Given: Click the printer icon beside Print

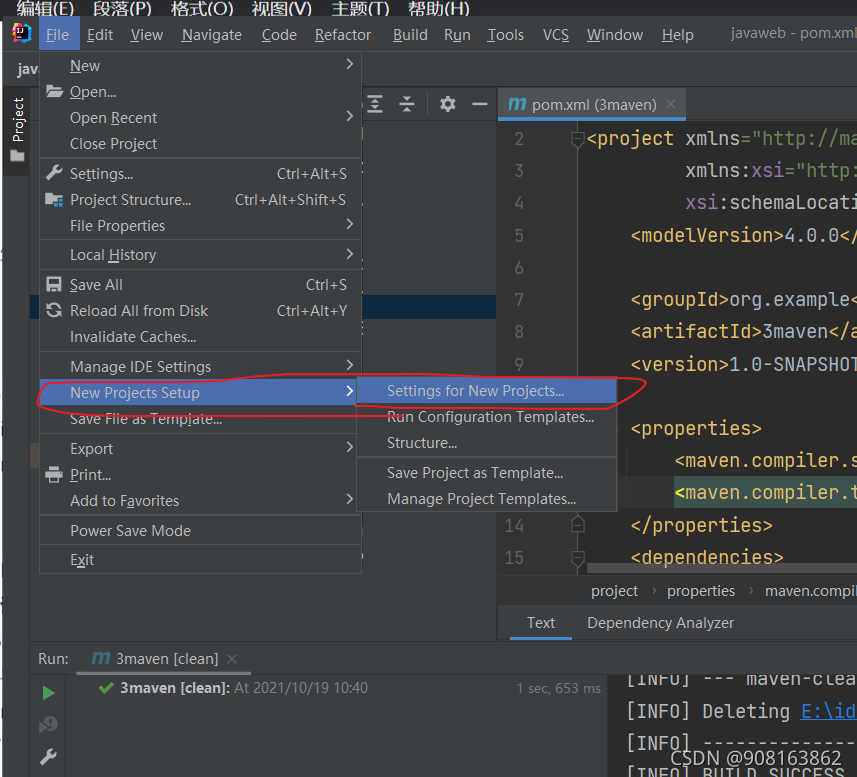Looking at the screenshot, I should (x=54, y=474).
